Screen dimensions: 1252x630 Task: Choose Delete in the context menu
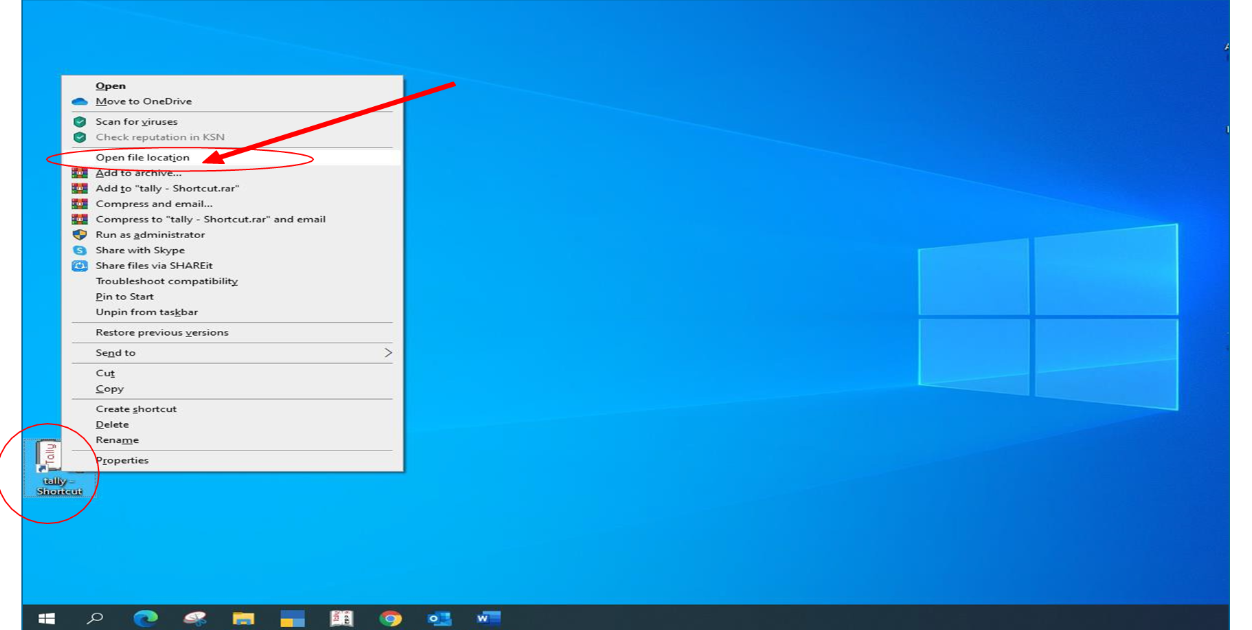pyautogui.click(x=233, y=425)
